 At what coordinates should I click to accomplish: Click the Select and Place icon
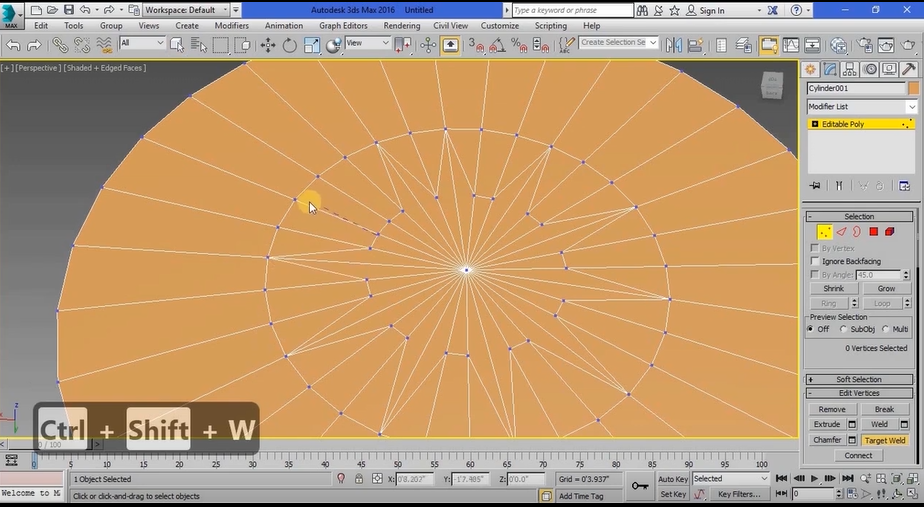(x=333, y=45)
